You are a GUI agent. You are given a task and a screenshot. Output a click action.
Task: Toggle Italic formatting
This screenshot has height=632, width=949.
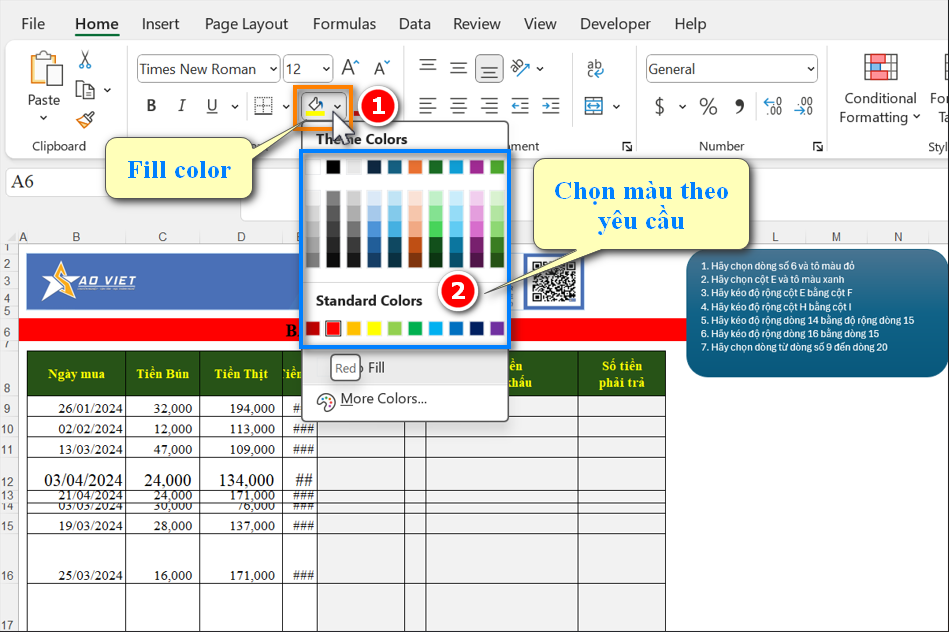tap(181, 106)
